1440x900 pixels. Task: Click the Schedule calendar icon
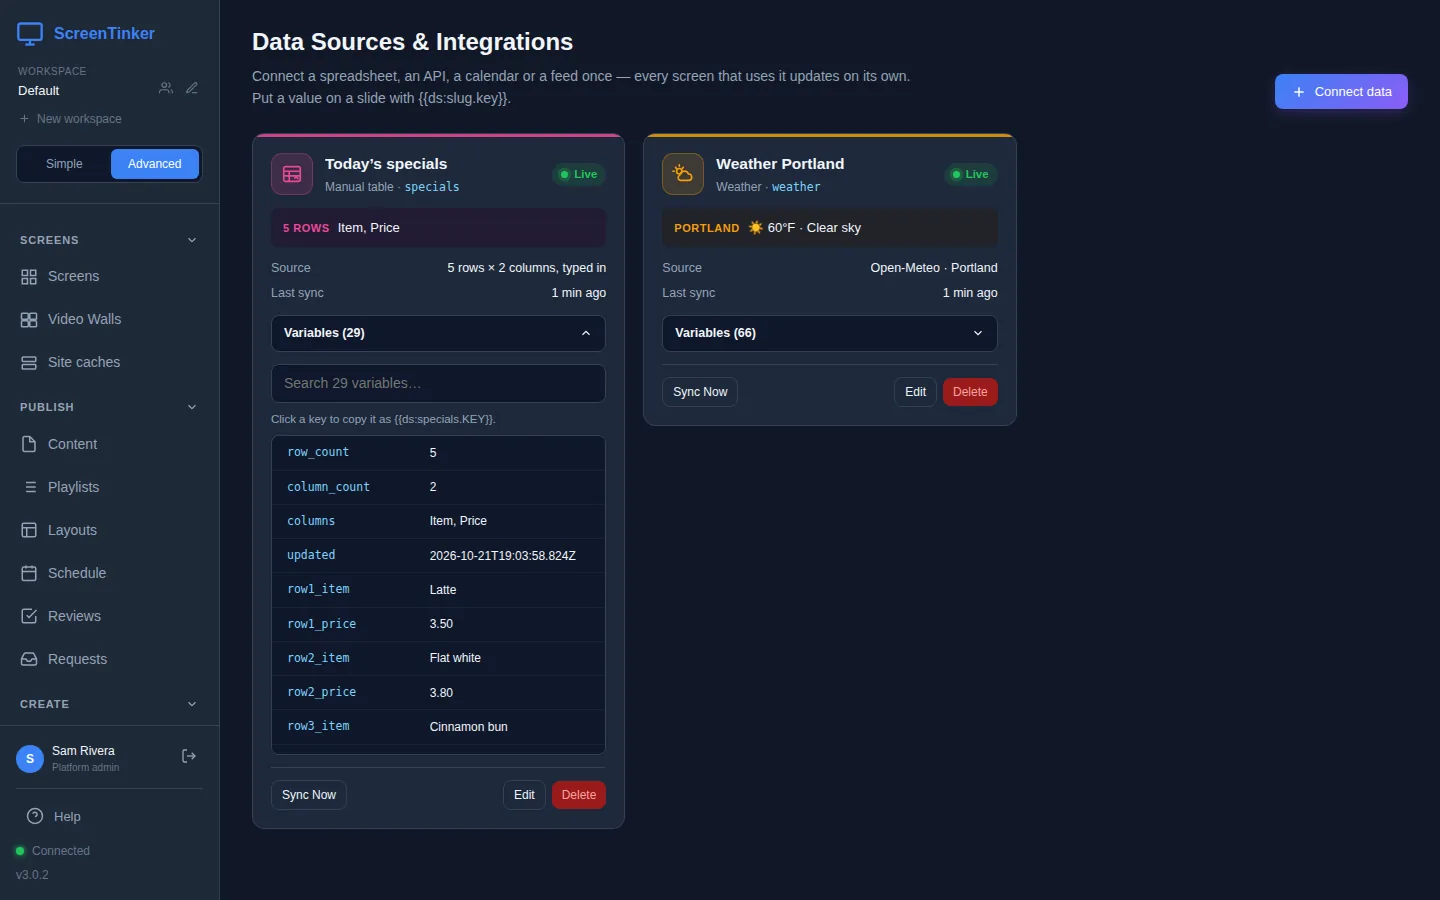click(29, 573)
